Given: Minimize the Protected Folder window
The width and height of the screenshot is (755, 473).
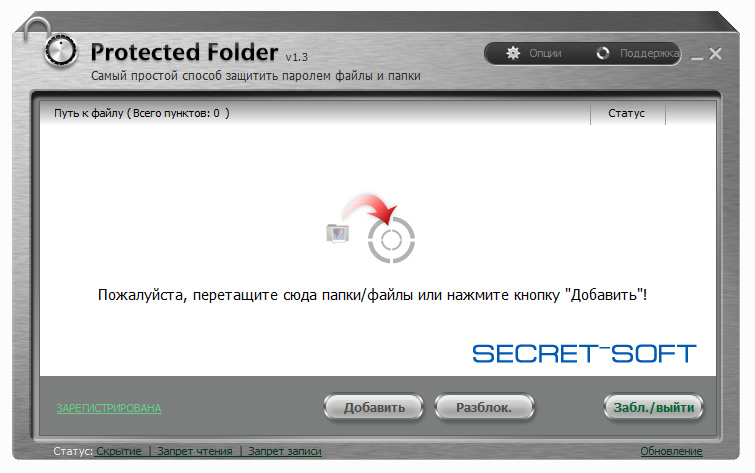Looking at the screenshot, I should click(x=697, y=54).
